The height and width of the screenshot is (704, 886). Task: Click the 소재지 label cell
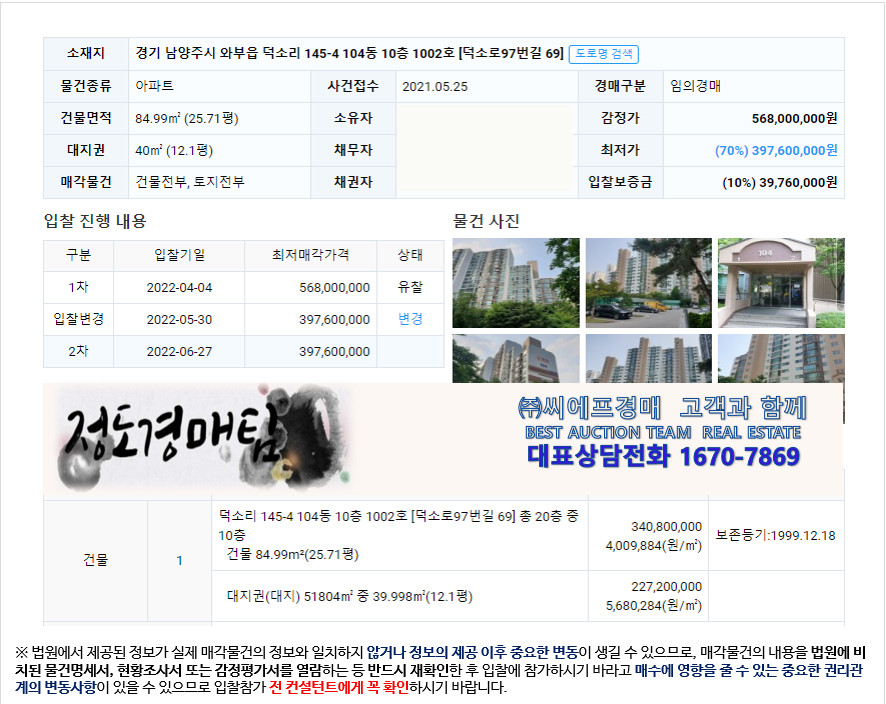point(86,53)
